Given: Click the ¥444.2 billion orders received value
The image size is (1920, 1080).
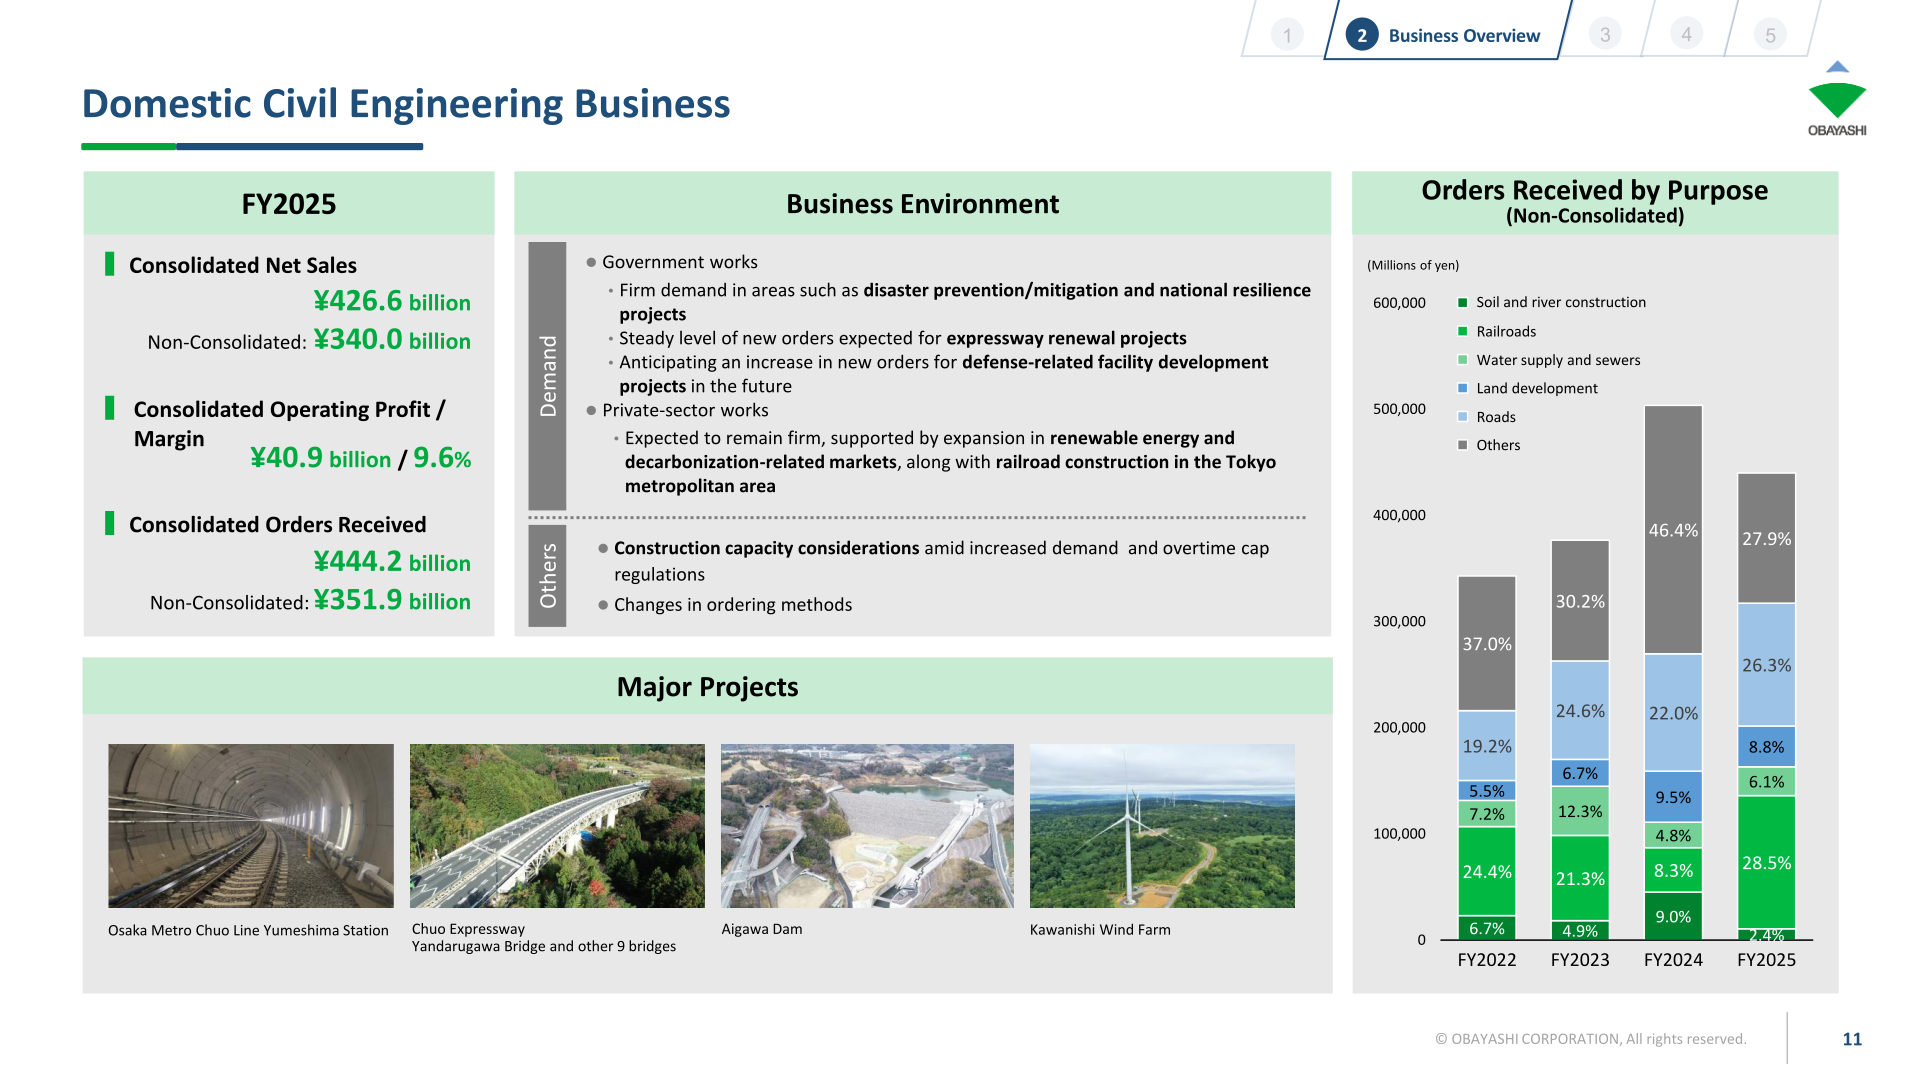Looking at the screenshot, I should click(x=392, y=562).
